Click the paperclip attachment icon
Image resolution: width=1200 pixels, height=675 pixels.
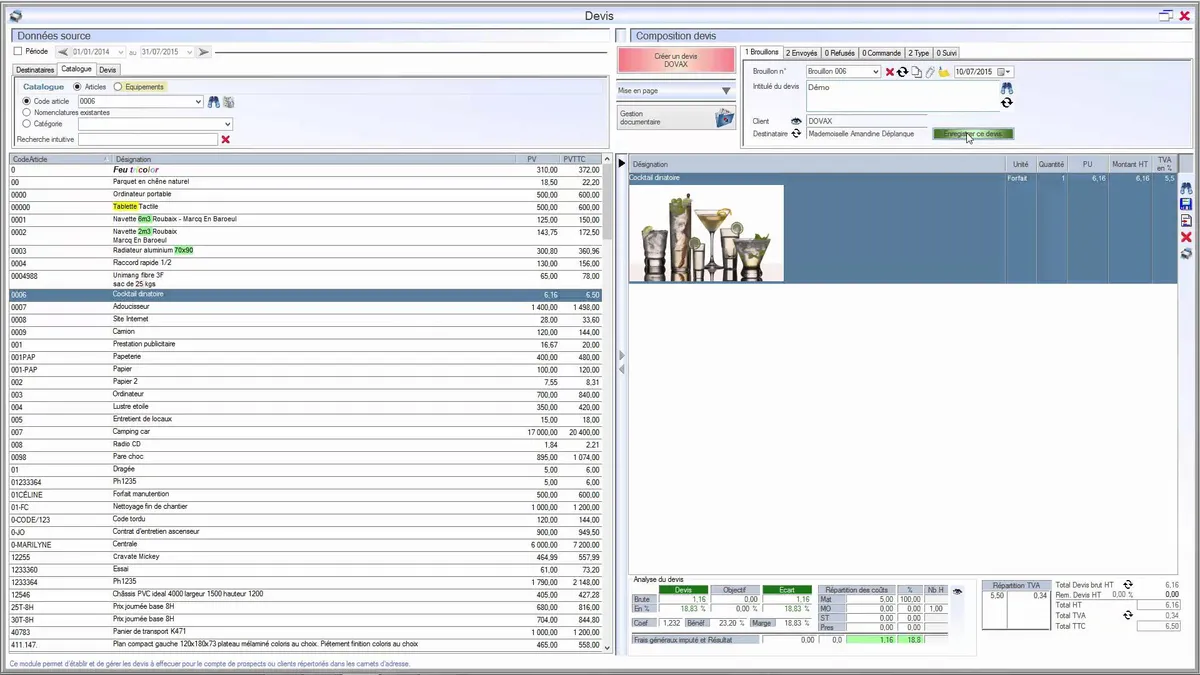point(929,72)
